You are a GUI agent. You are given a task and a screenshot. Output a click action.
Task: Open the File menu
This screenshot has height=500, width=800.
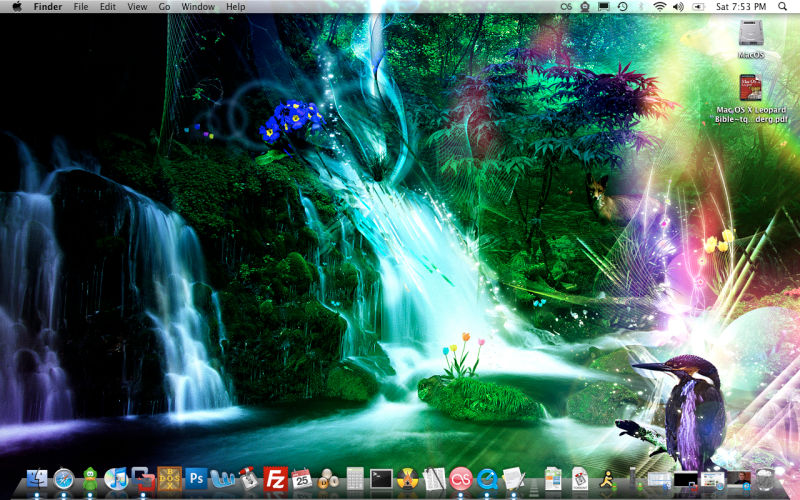(81, 7)
